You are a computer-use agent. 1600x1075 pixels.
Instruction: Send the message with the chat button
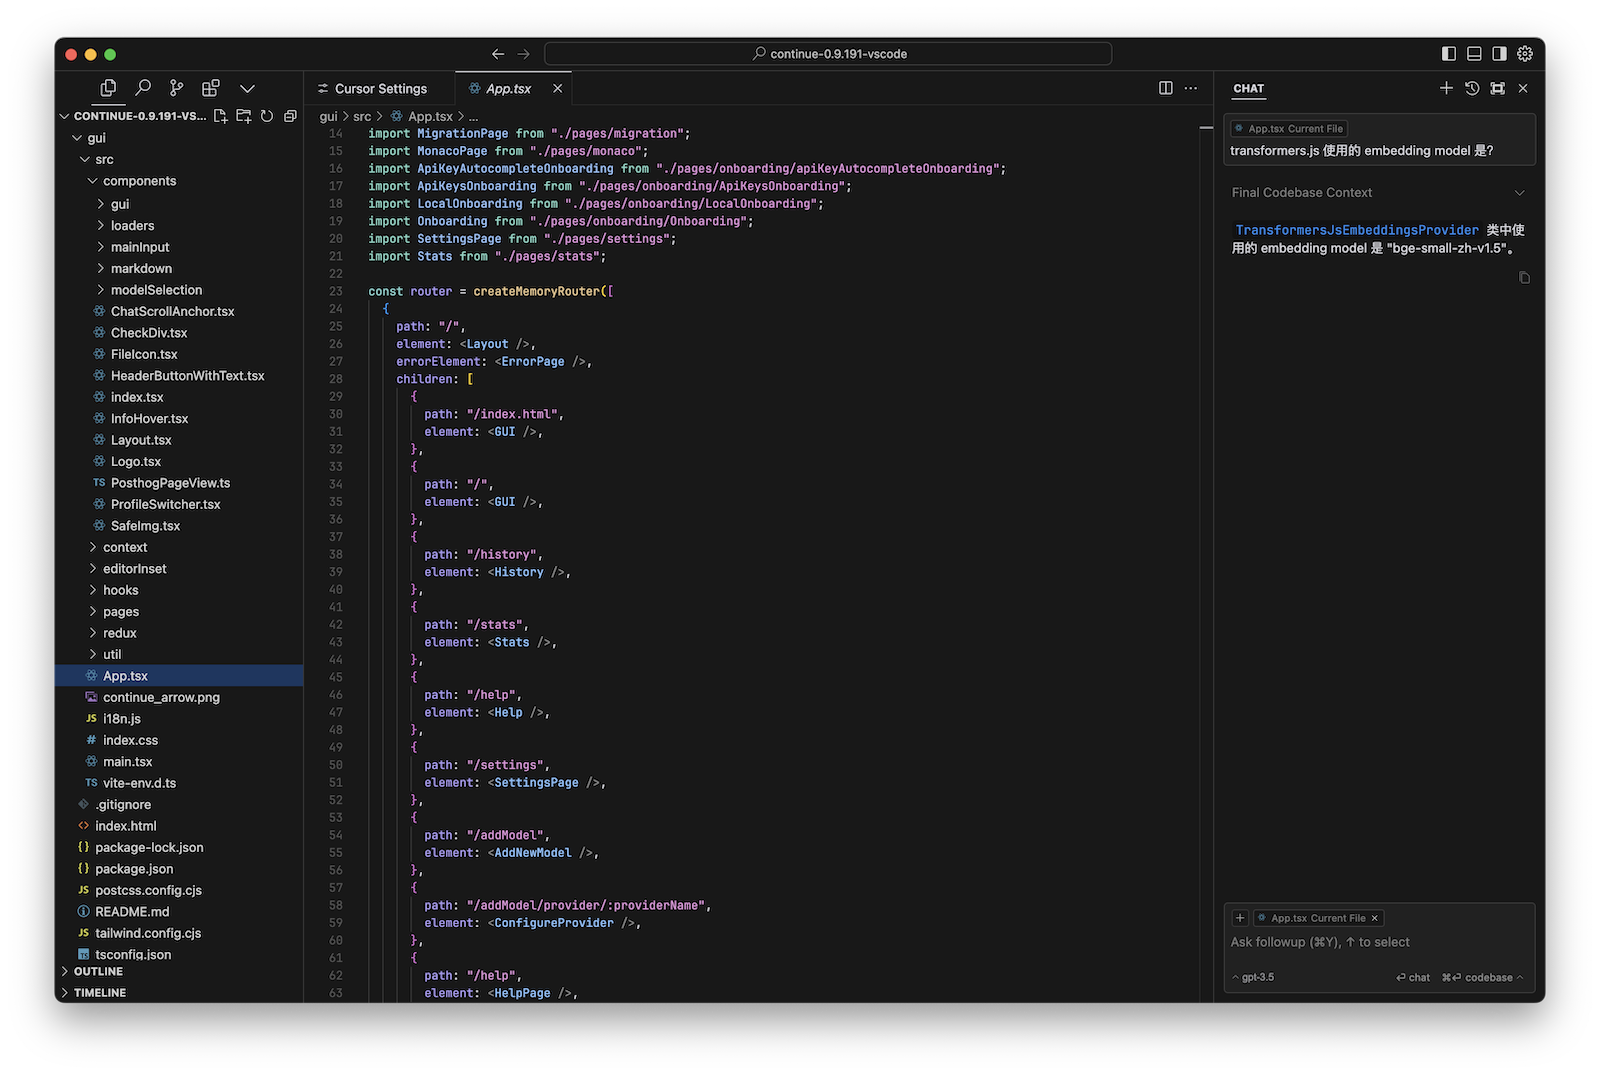point(1413,977)
